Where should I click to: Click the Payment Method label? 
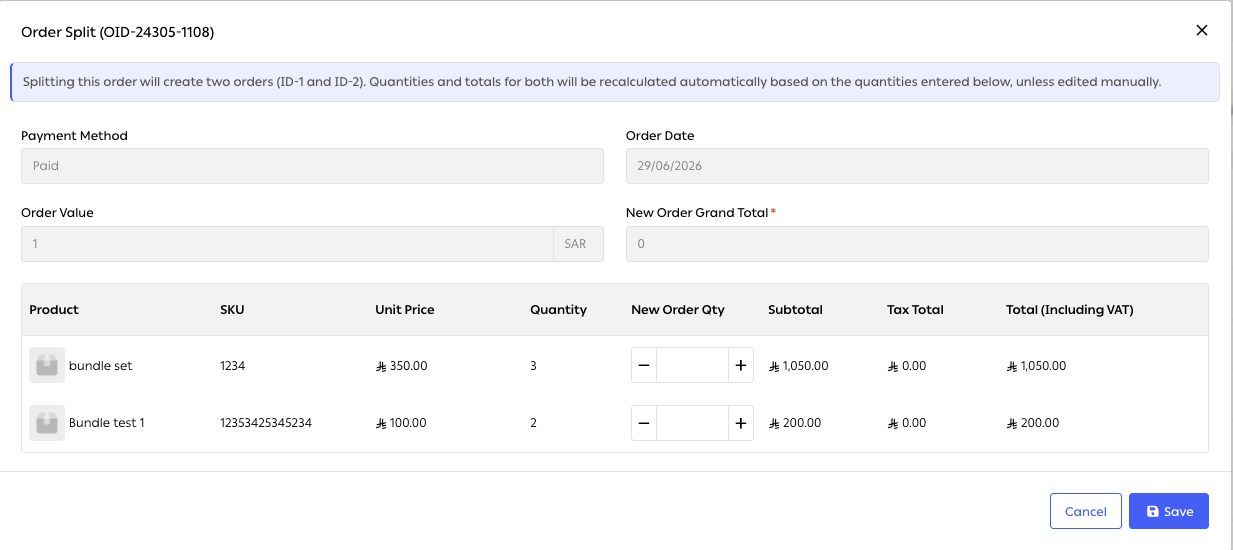click(x=74, y=136)
